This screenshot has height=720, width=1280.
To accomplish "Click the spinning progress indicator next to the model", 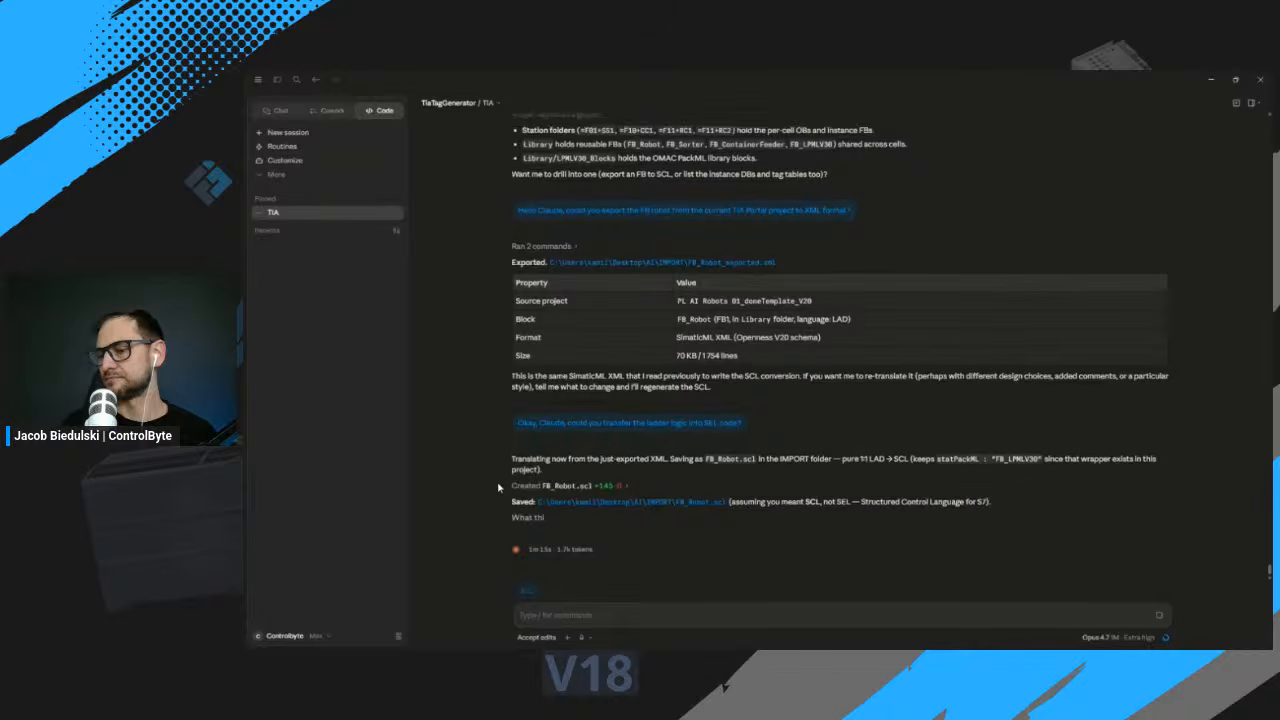I will pyautogui.click(x=1165, y=637).
